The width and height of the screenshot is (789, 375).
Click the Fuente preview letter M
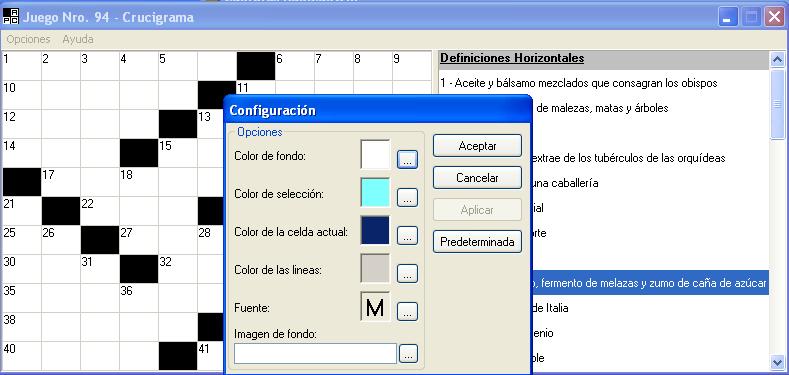click(375, 307)
